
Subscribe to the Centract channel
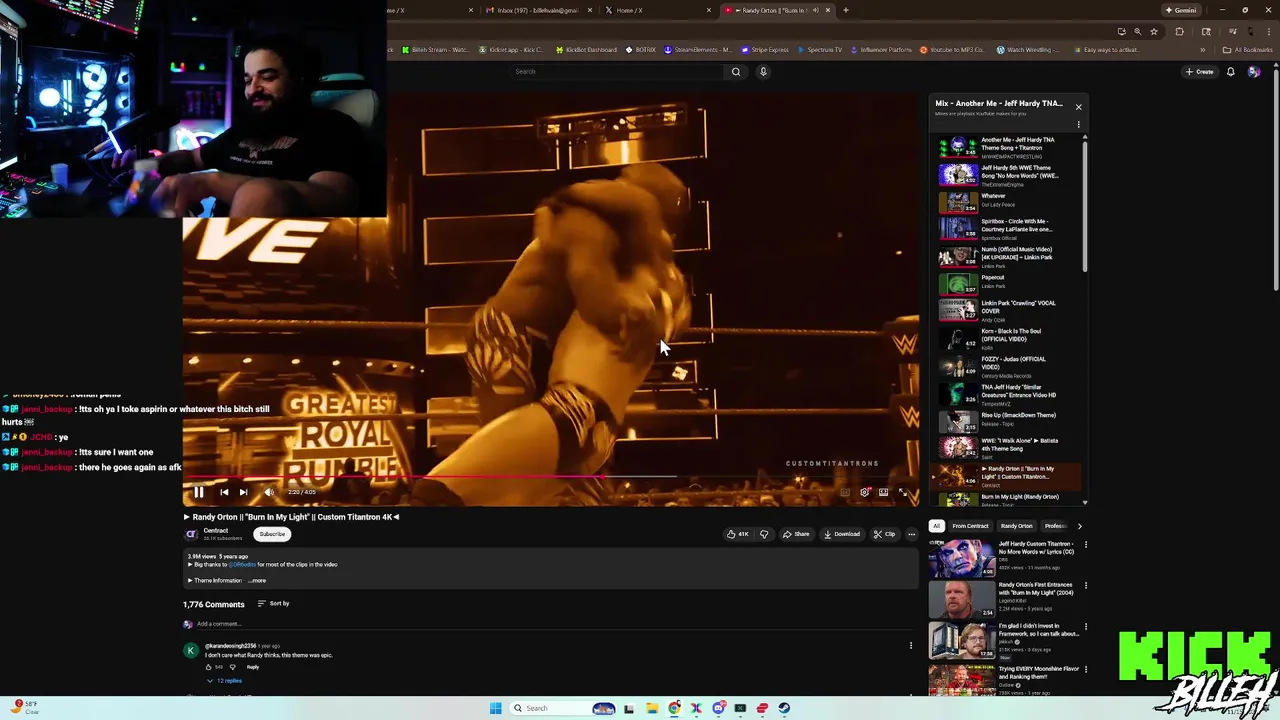pos(272,534)
